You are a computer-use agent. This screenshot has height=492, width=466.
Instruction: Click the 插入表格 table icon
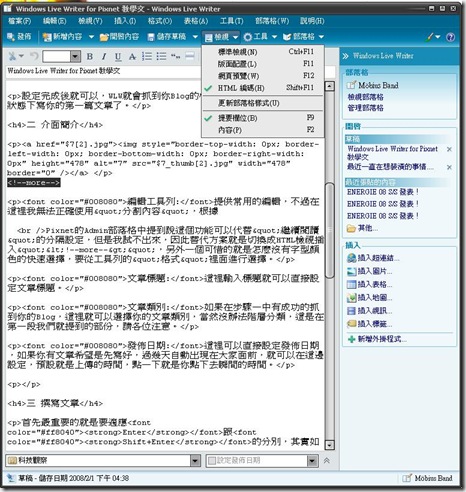pos(351,284)
